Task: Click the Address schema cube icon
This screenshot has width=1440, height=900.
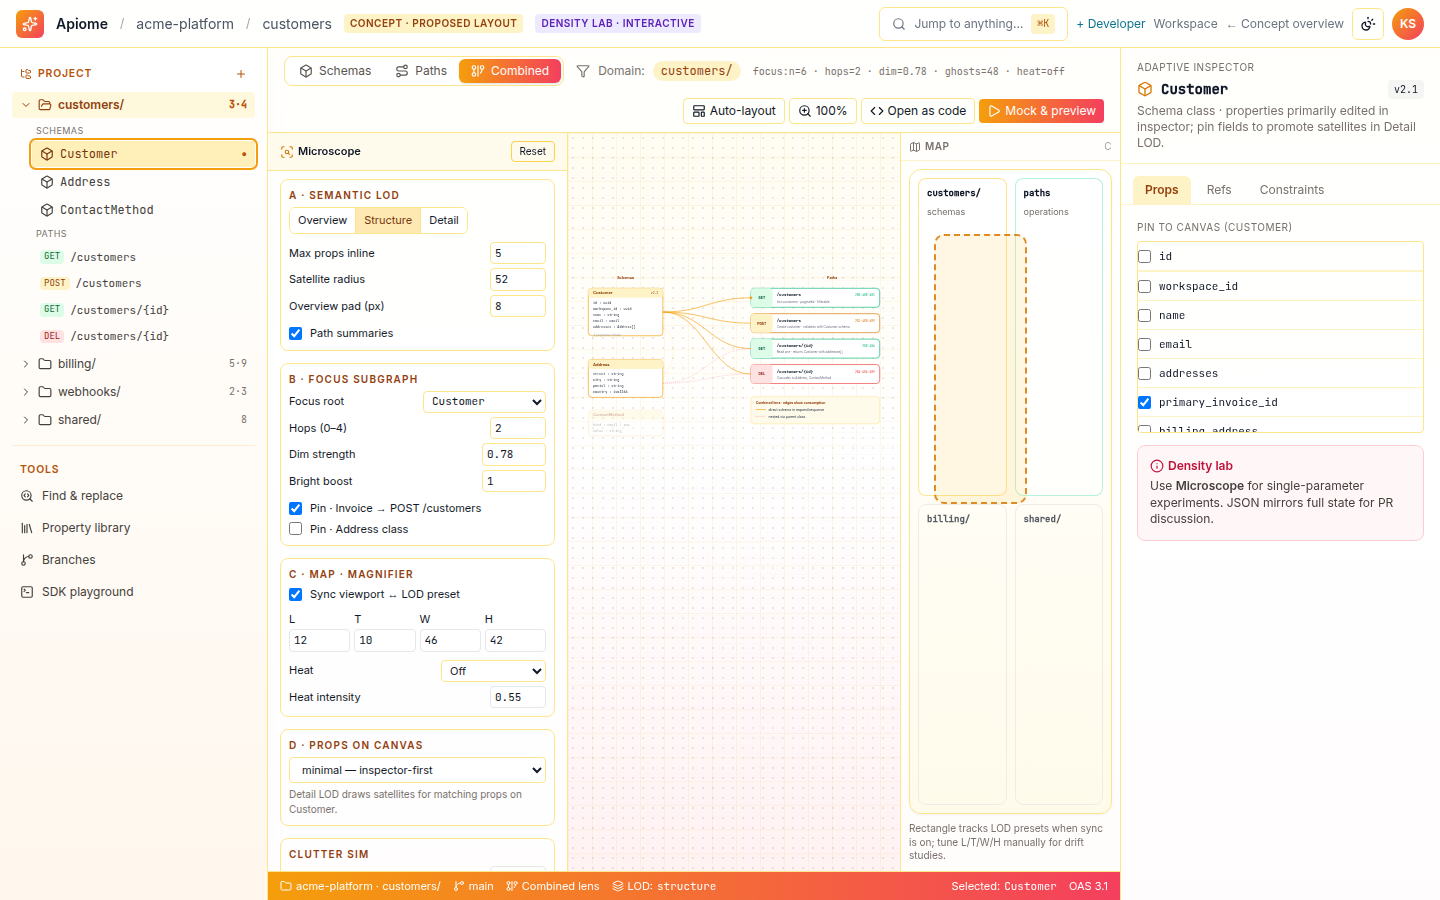Action: tap(47, 182)
